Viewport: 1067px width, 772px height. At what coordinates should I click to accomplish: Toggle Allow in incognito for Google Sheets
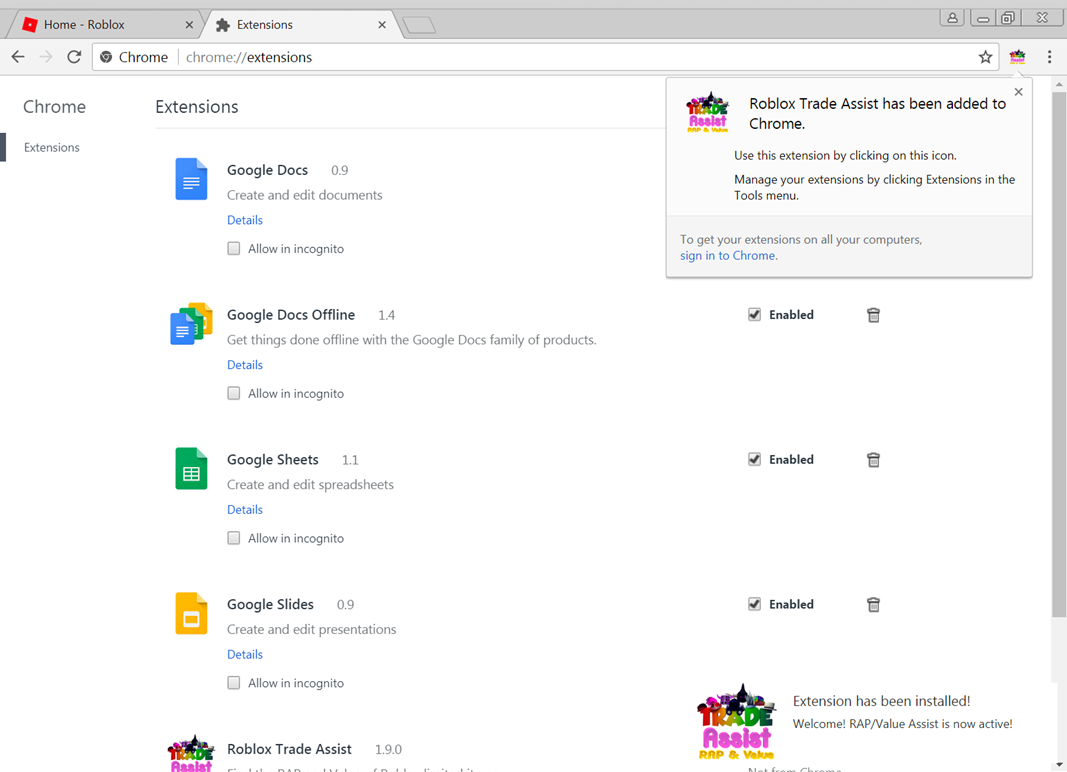[x=233, y=538]
